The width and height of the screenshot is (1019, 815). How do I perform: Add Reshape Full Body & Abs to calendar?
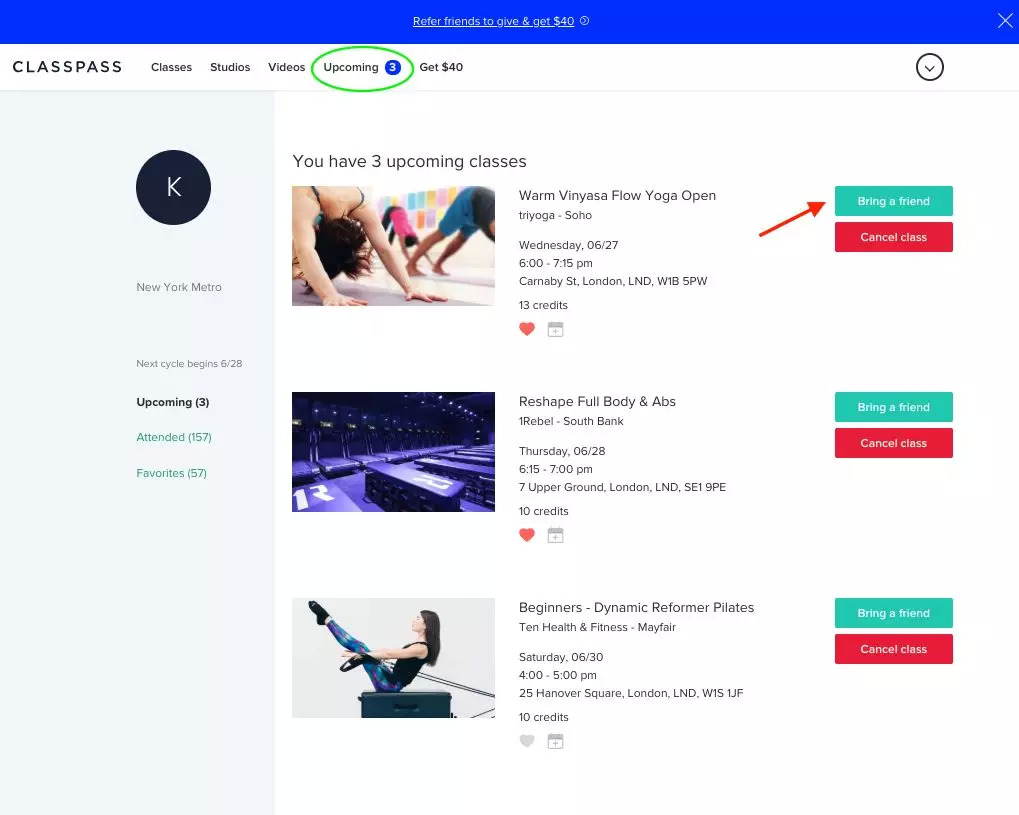pos(556,536)
